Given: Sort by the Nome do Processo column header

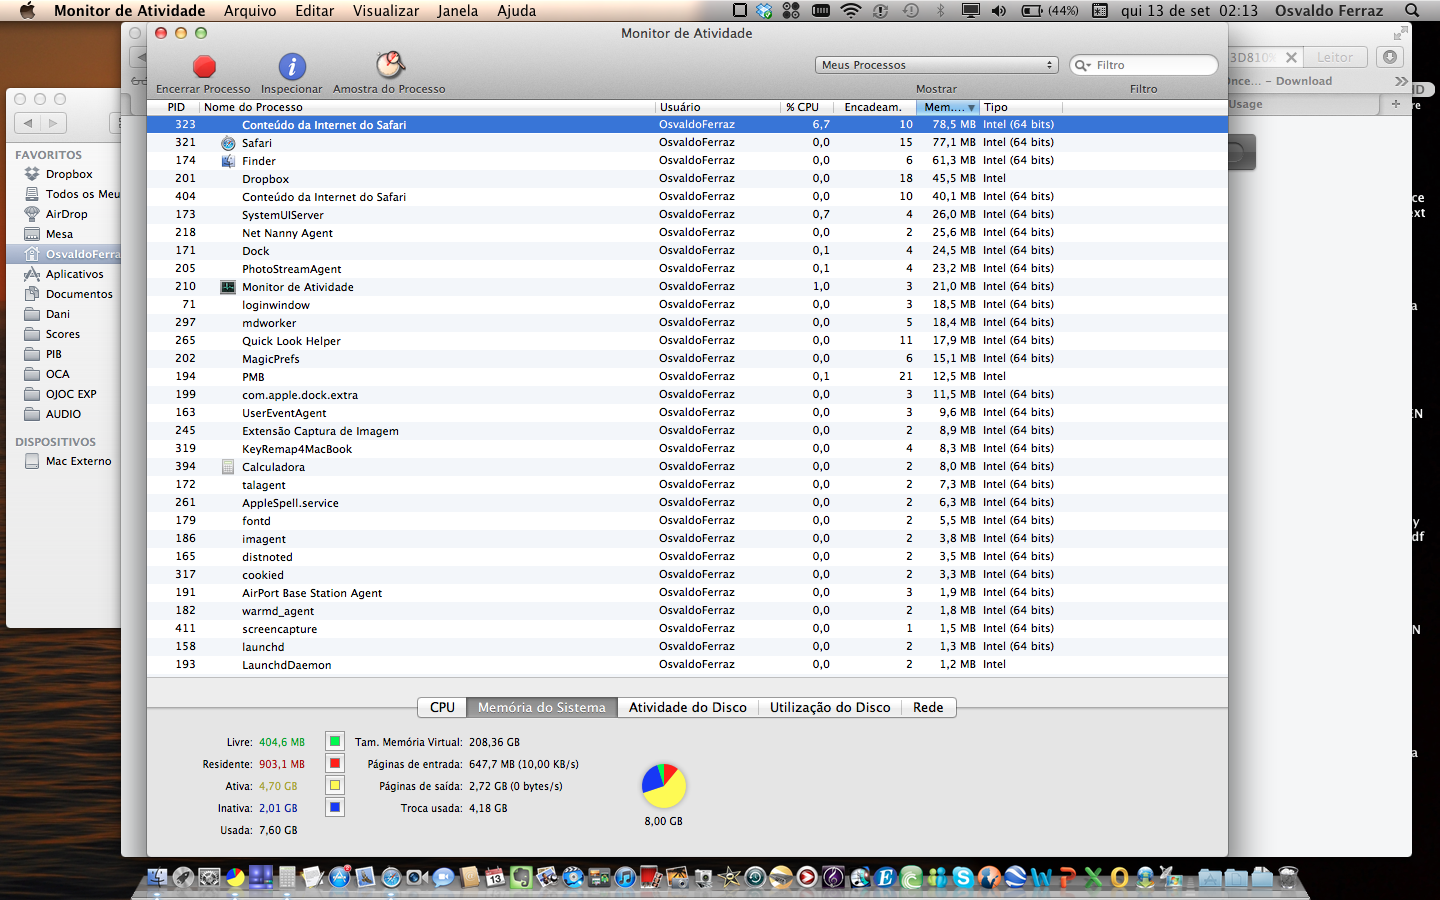Looking at the screenshot, I should (427, 107).
